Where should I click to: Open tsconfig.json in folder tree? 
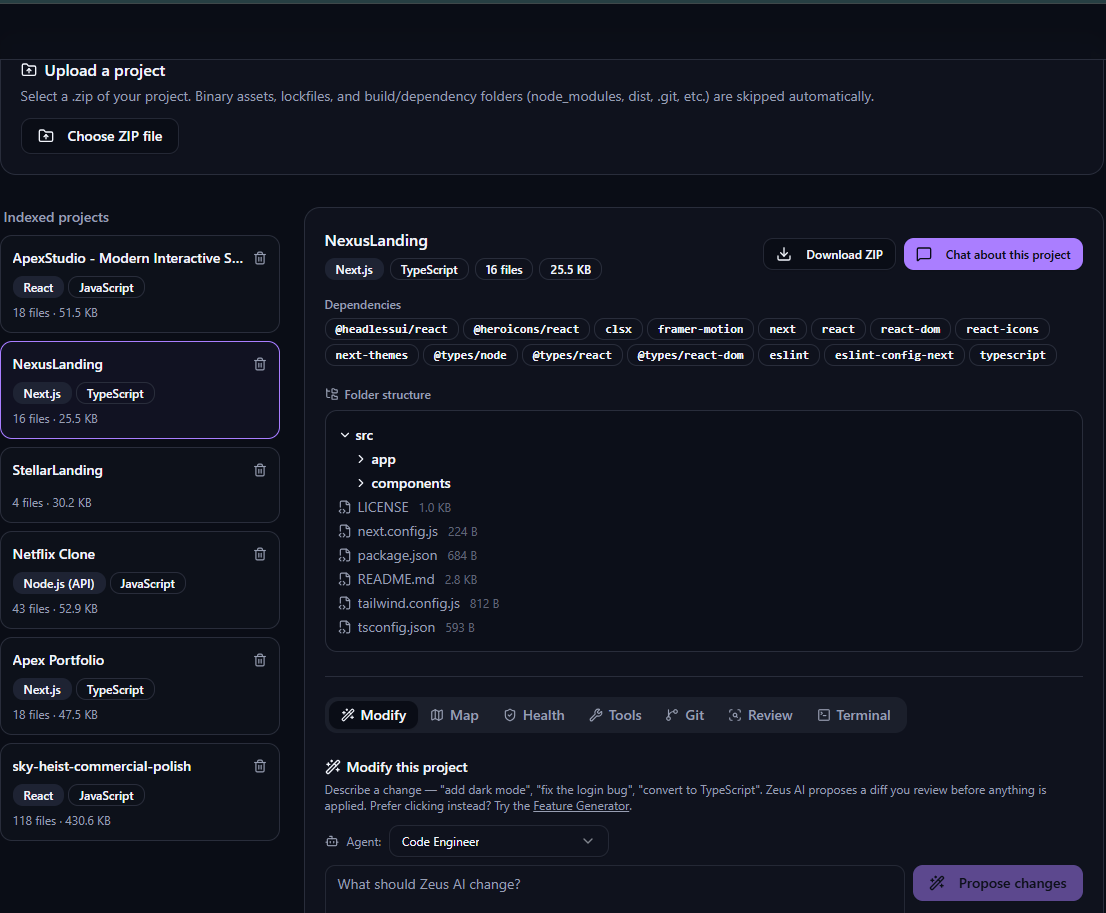396,627
